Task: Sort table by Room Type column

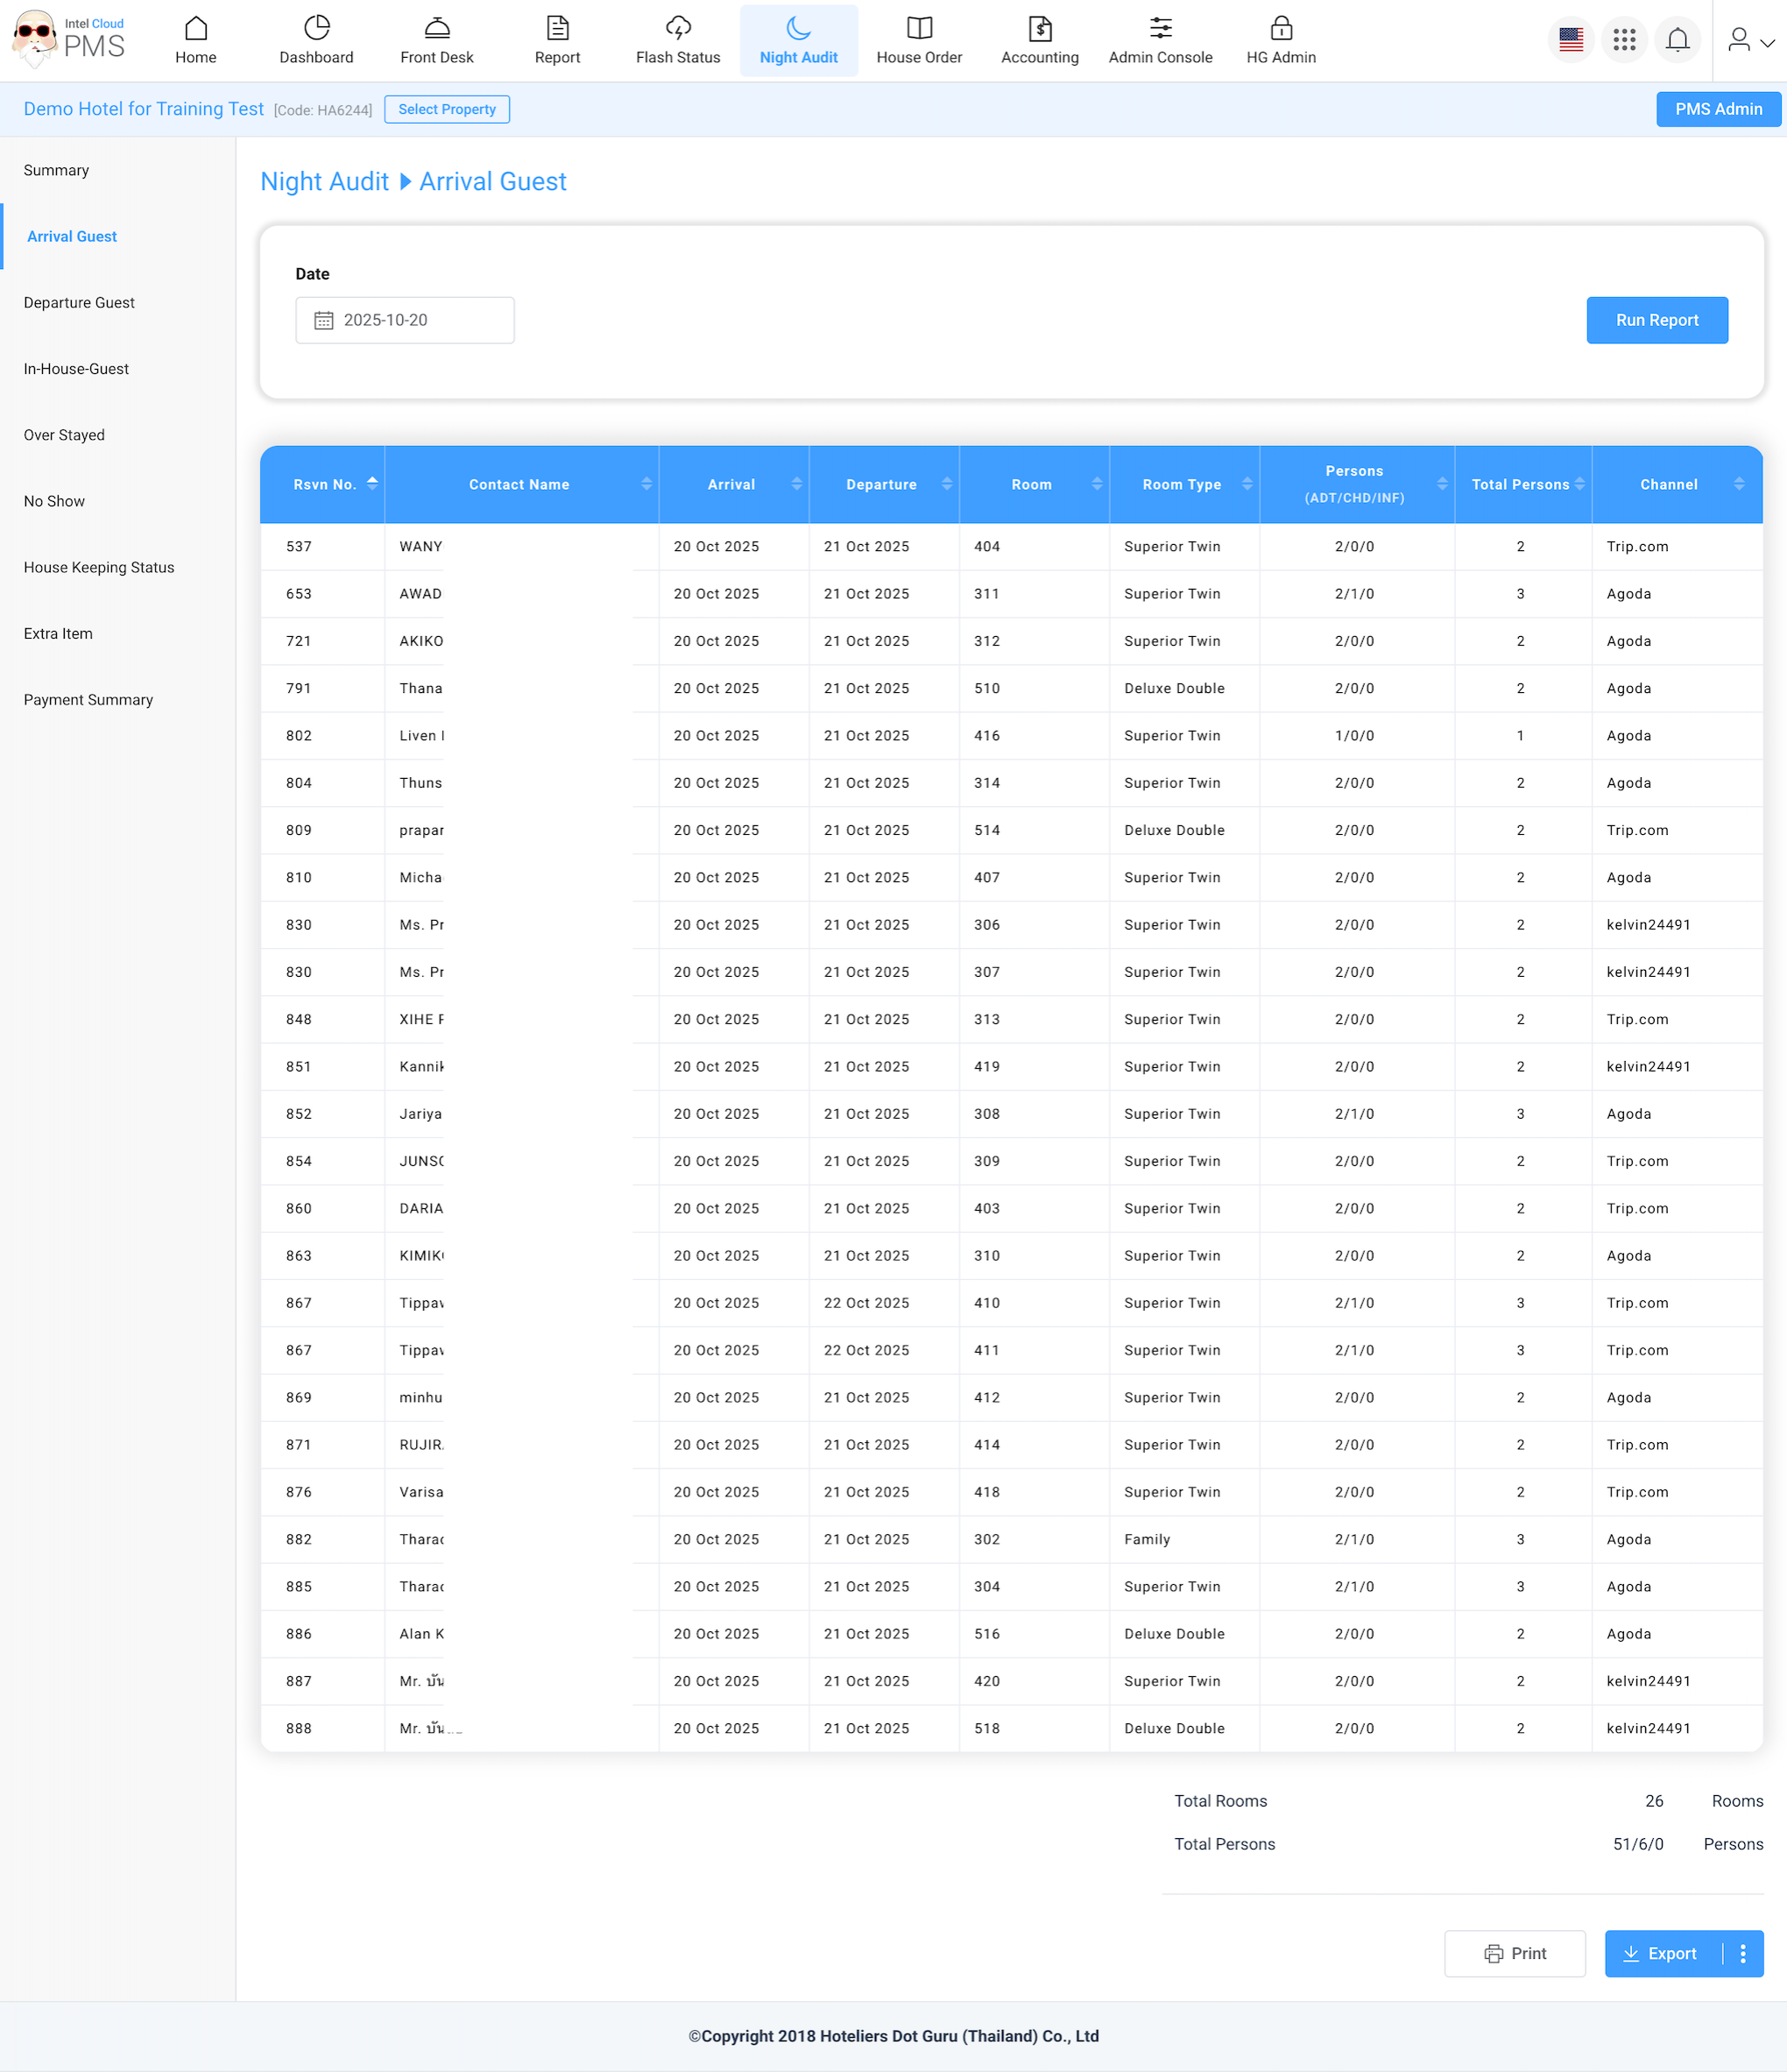Action: coord(1183,485)
